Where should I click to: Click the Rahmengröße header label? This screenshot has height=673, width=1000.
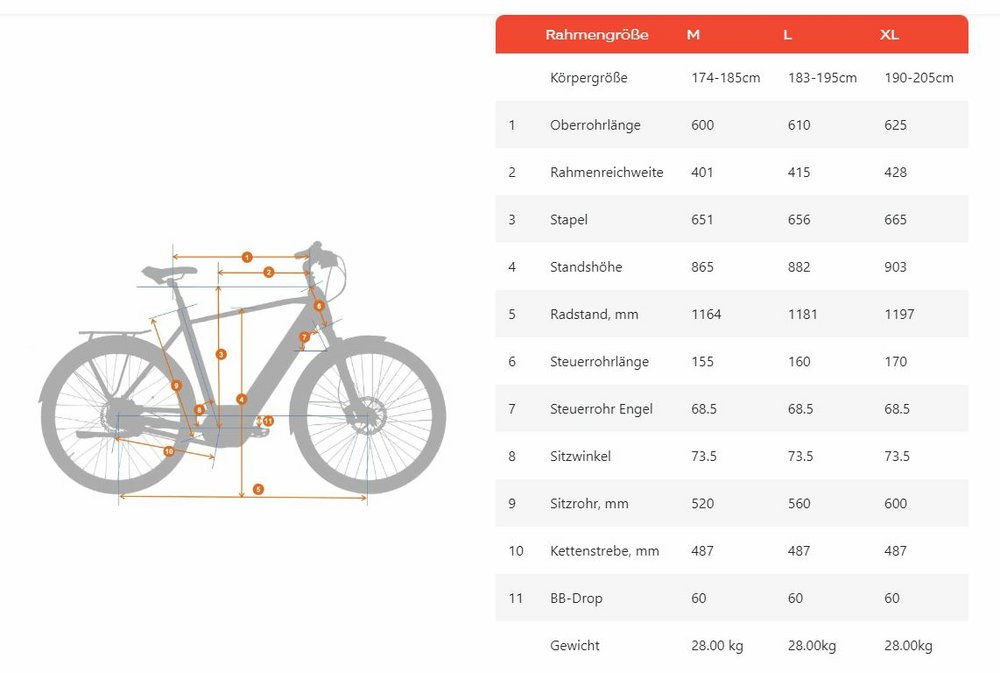596,34
